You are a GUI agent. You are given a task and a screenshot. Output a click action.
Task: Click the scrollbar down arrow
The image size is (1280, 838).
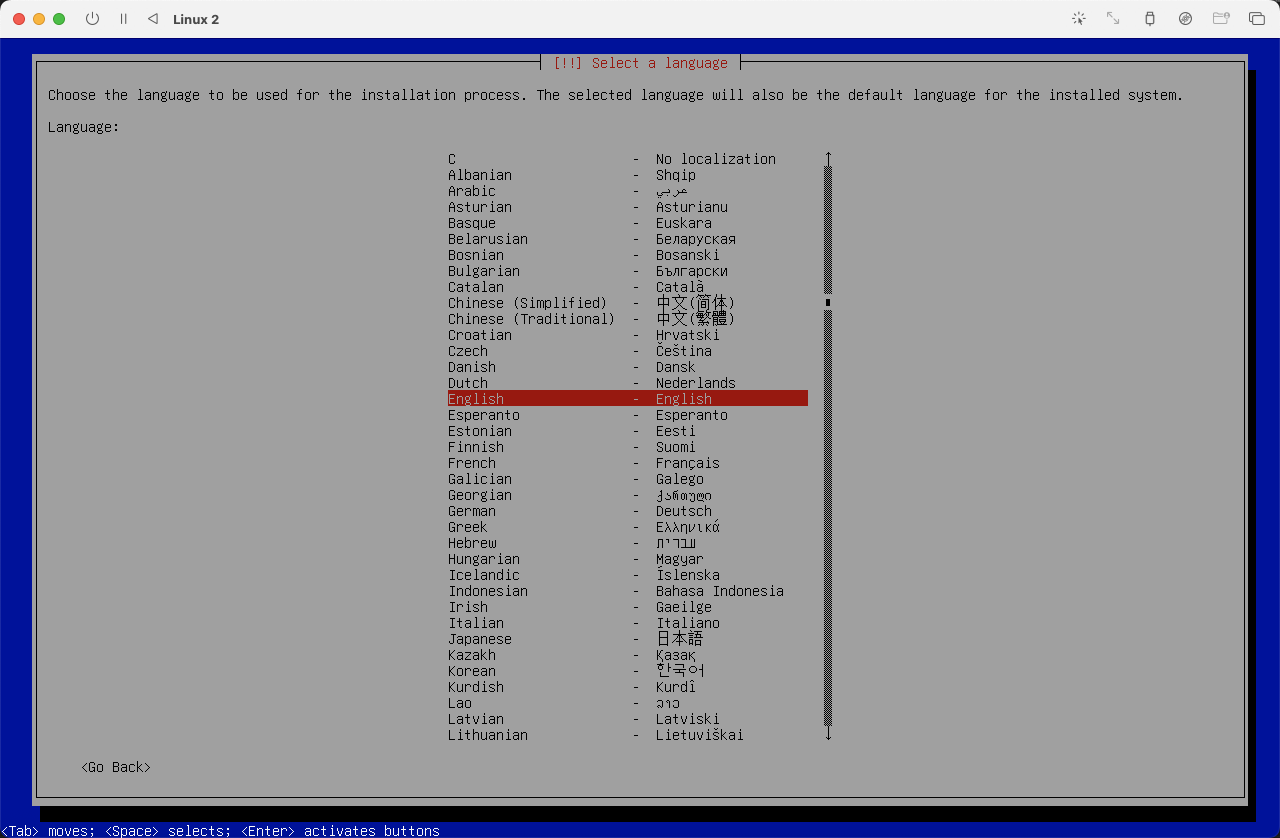click(828, 733)
